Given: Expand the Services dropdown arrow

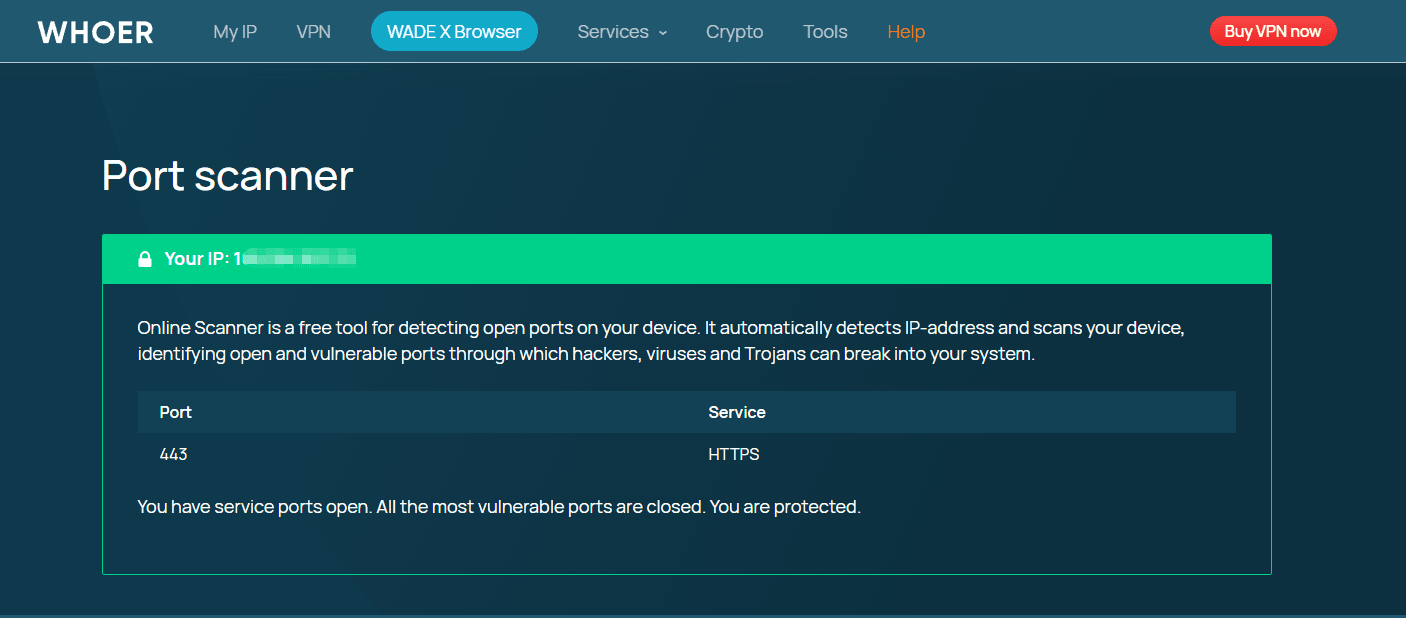Looking at the screenshot, I should coord(662,33).
